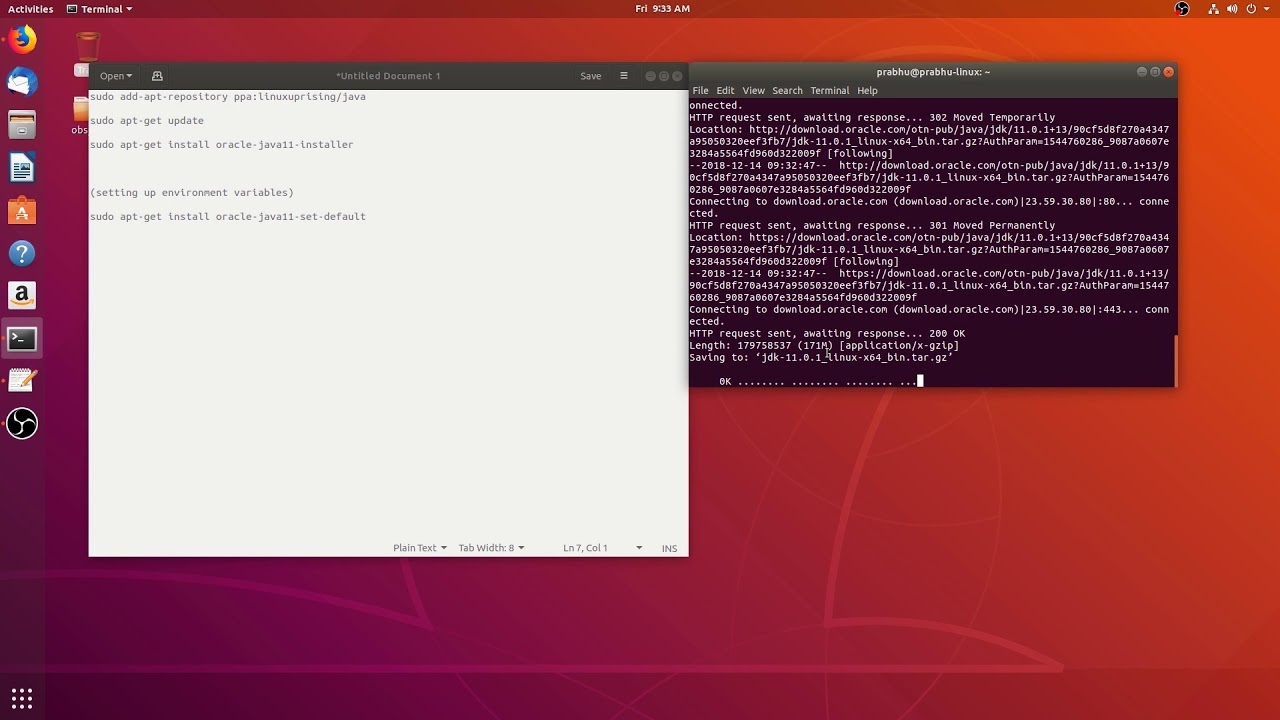Click the Save button in gedit
1280x720 pixels.
[591, 76]
